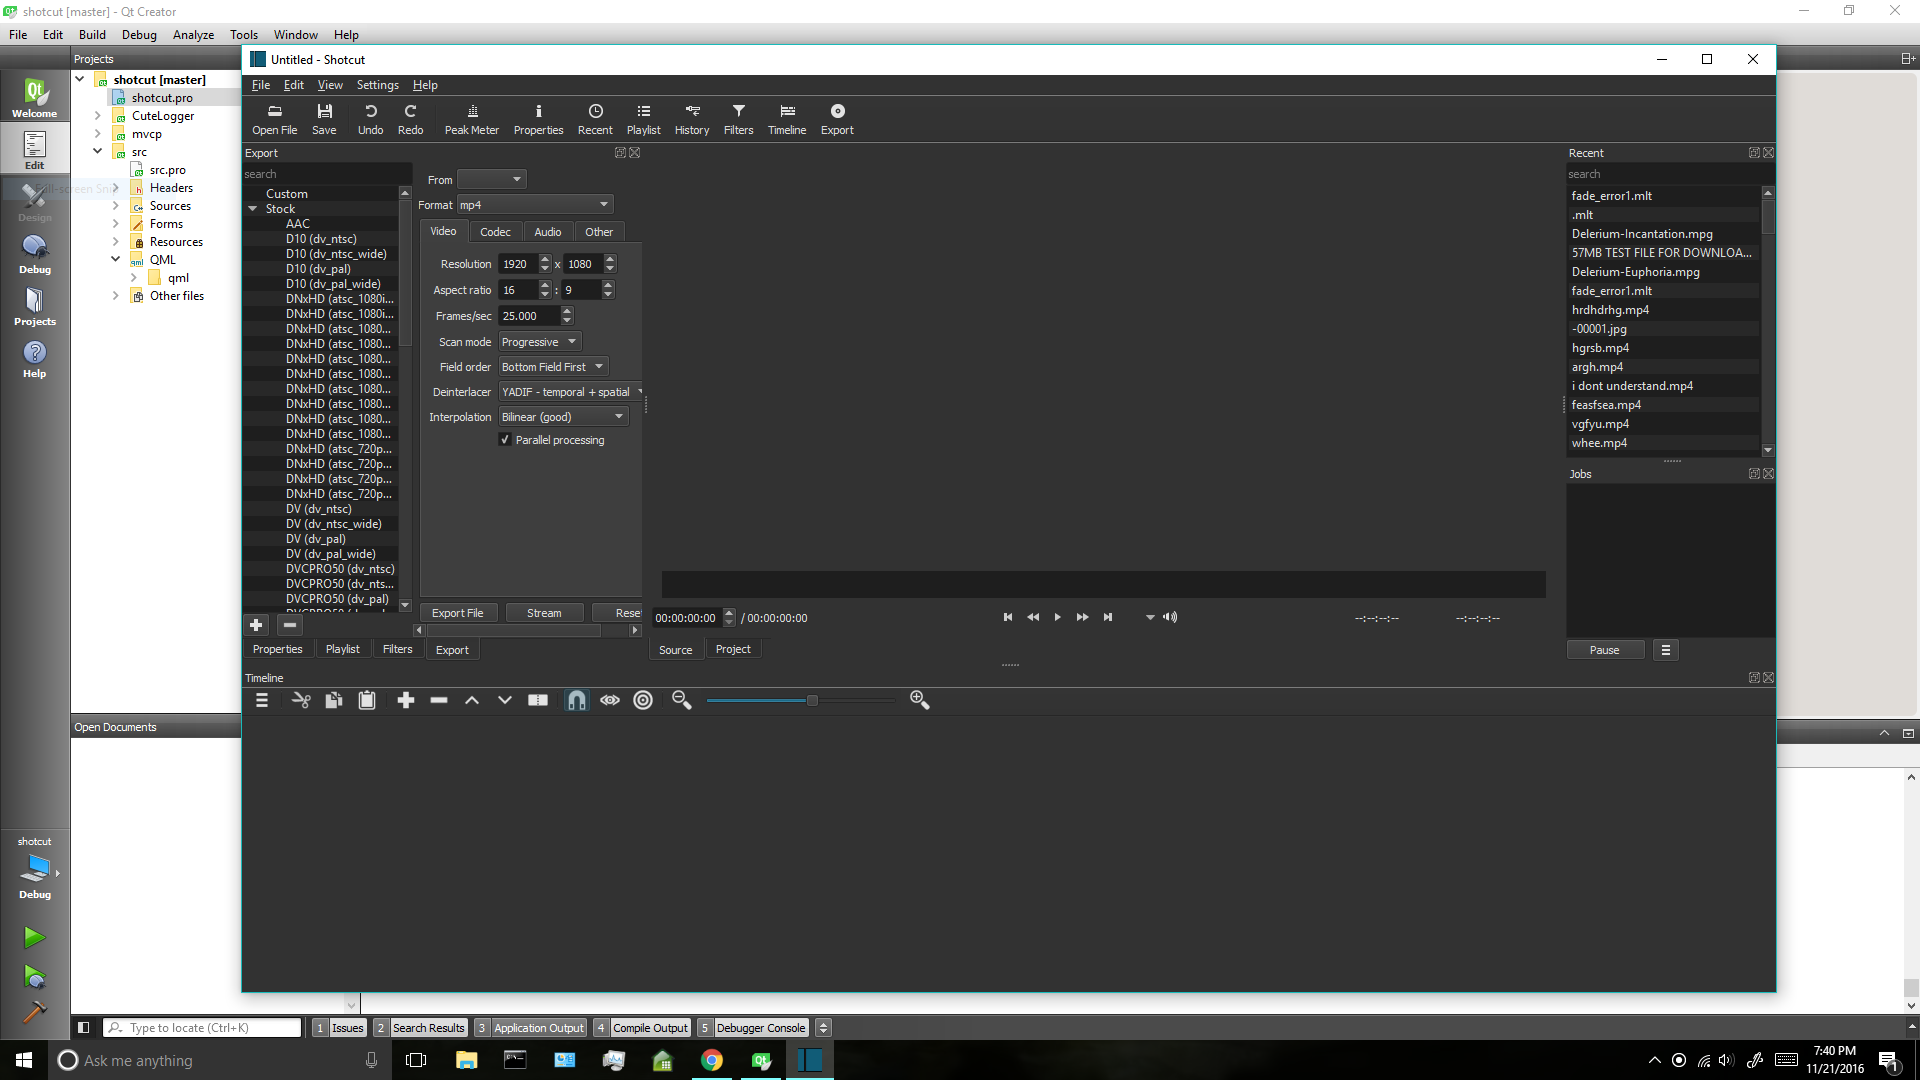Uncheck Parallel processing checkbox
Image resolution: width=1920 pixels, height=1080 pixels.
point(506,440)
